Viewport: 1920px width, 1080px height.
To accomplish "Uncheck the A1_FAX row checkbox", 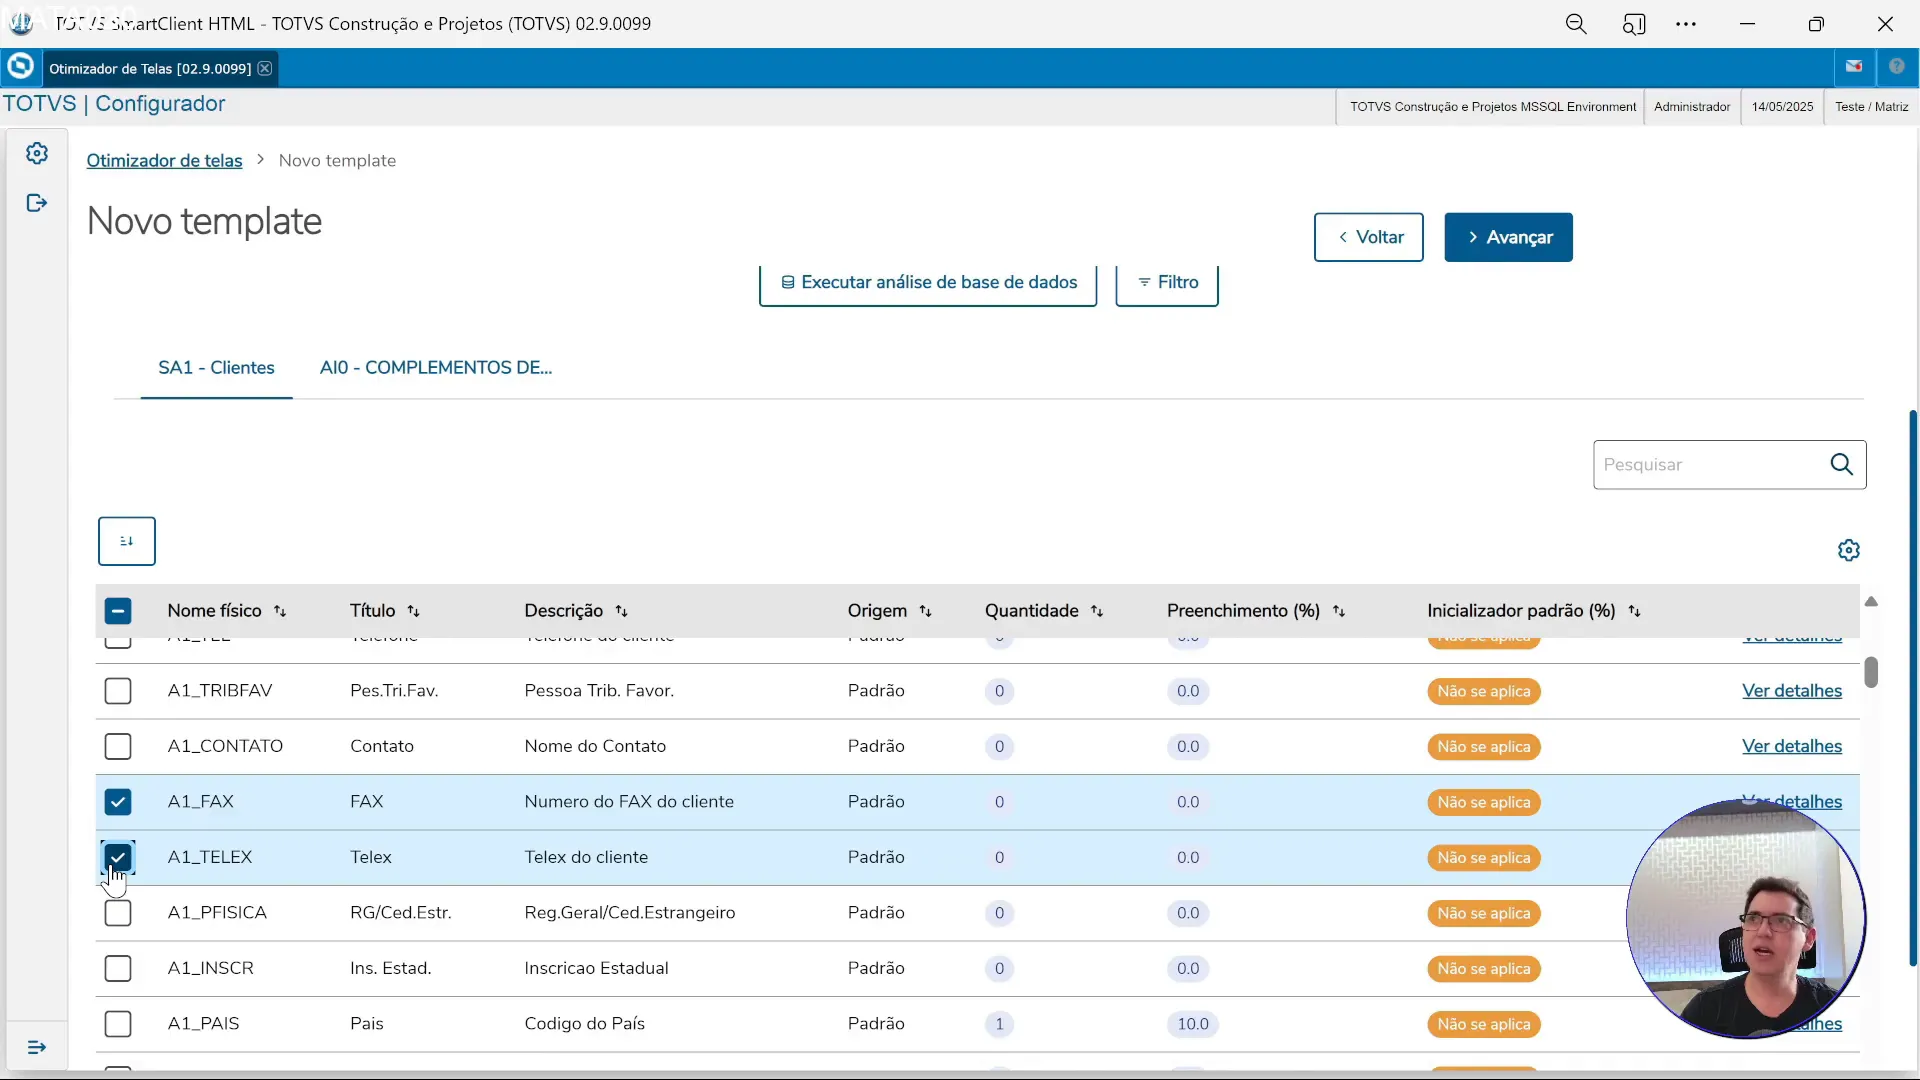I will (118, 802).
